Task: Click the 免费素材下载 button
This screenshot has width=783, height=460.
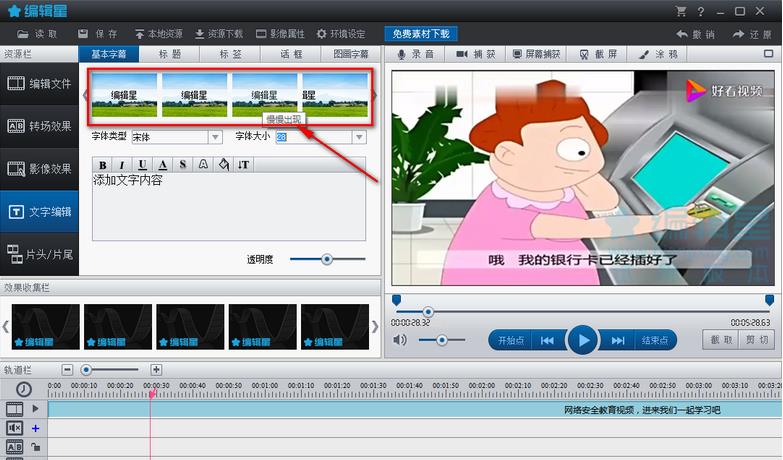Action: (x=420, y=34)
